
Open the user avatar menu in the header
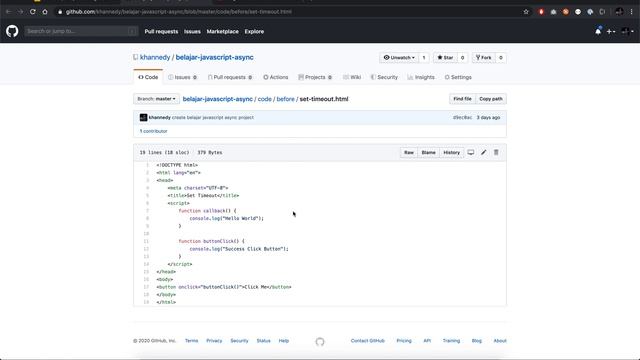(x=627, y=31)
